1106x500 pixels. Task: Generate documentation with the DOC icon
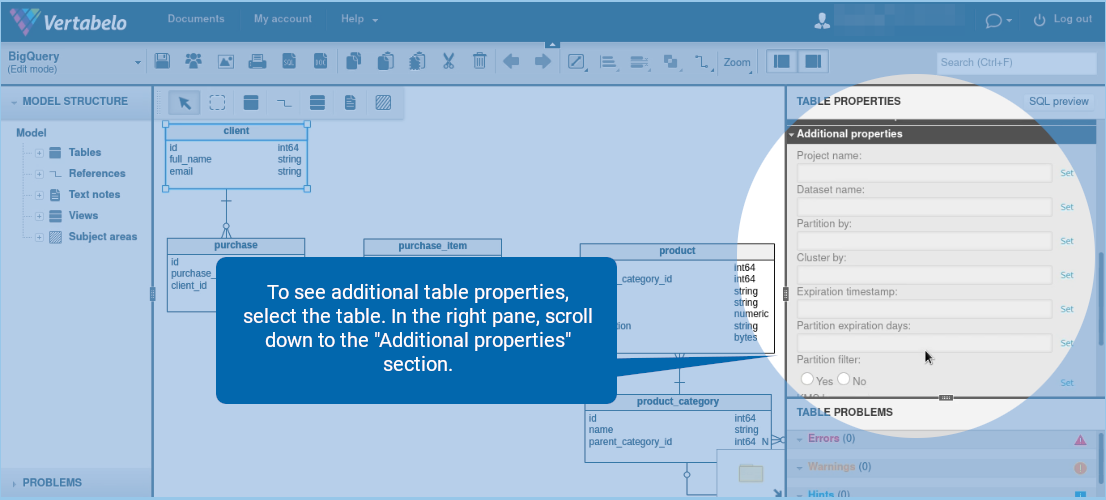(x=320, y=61)
